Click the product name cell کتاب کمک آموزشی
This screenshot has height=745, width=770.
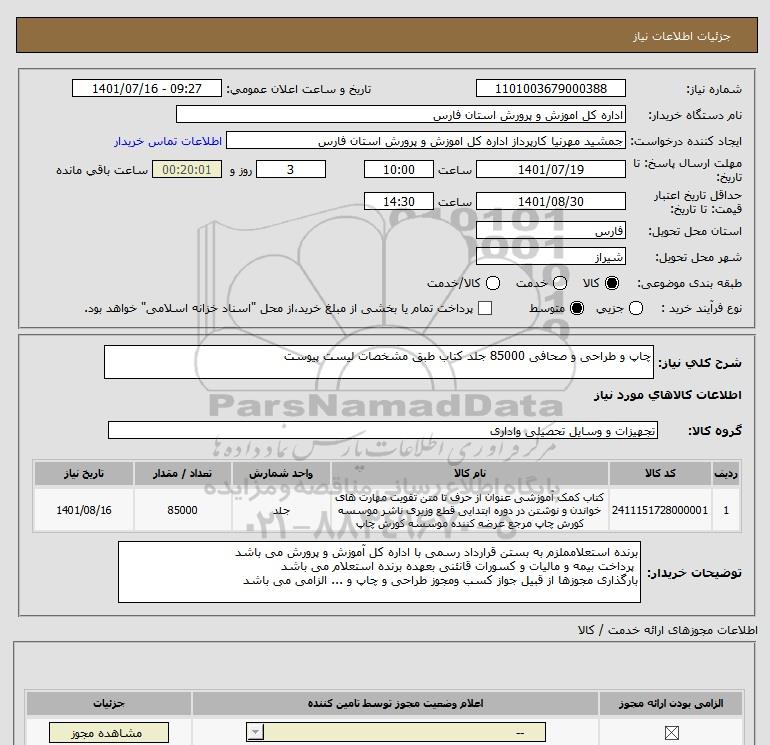coord(470,510)
